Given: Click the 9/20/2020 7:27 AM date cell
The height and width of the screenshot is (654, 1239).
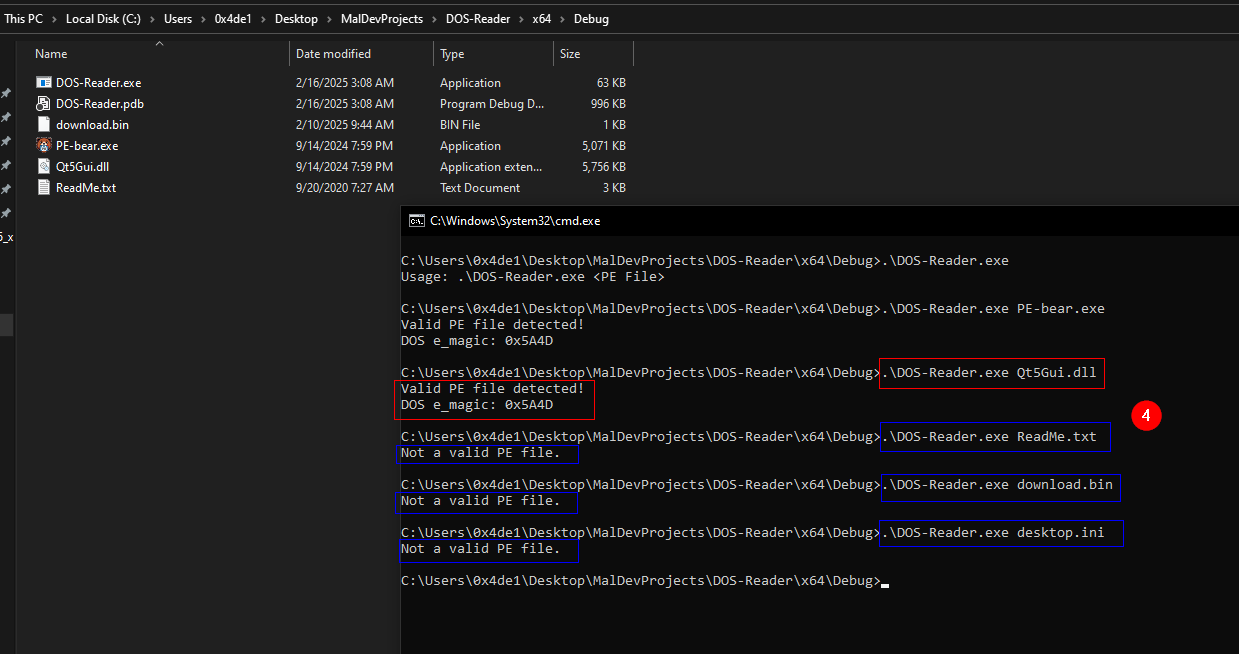Looking at the screenshot, I should [345, 188].
